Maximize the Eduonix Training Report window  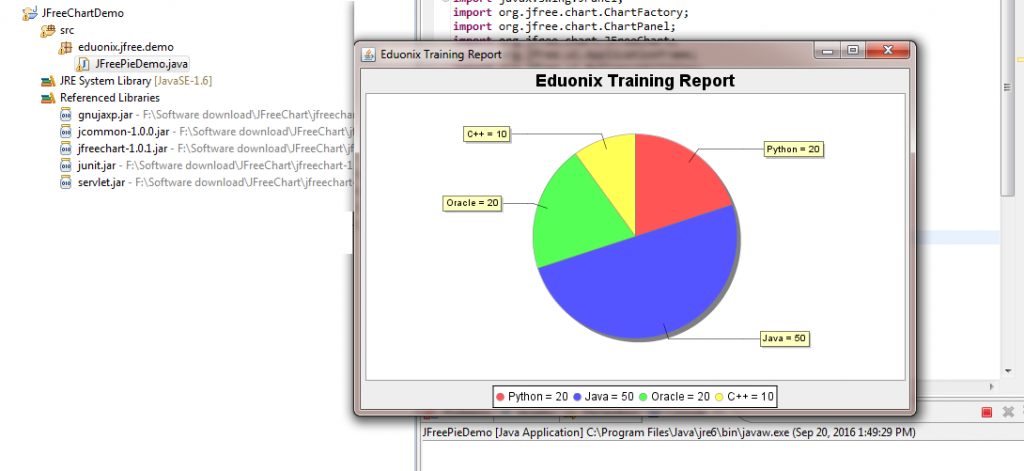point(852,50)
